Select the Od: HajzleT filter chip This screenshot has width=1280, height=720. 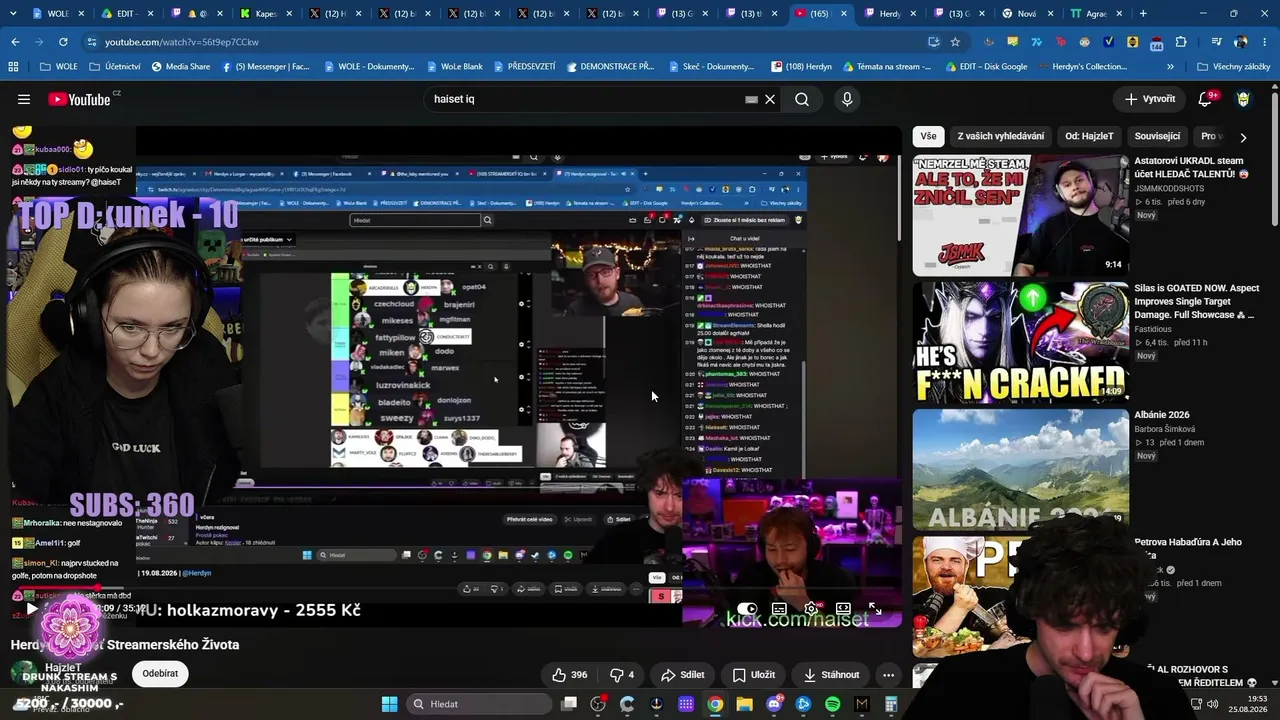1089,136
